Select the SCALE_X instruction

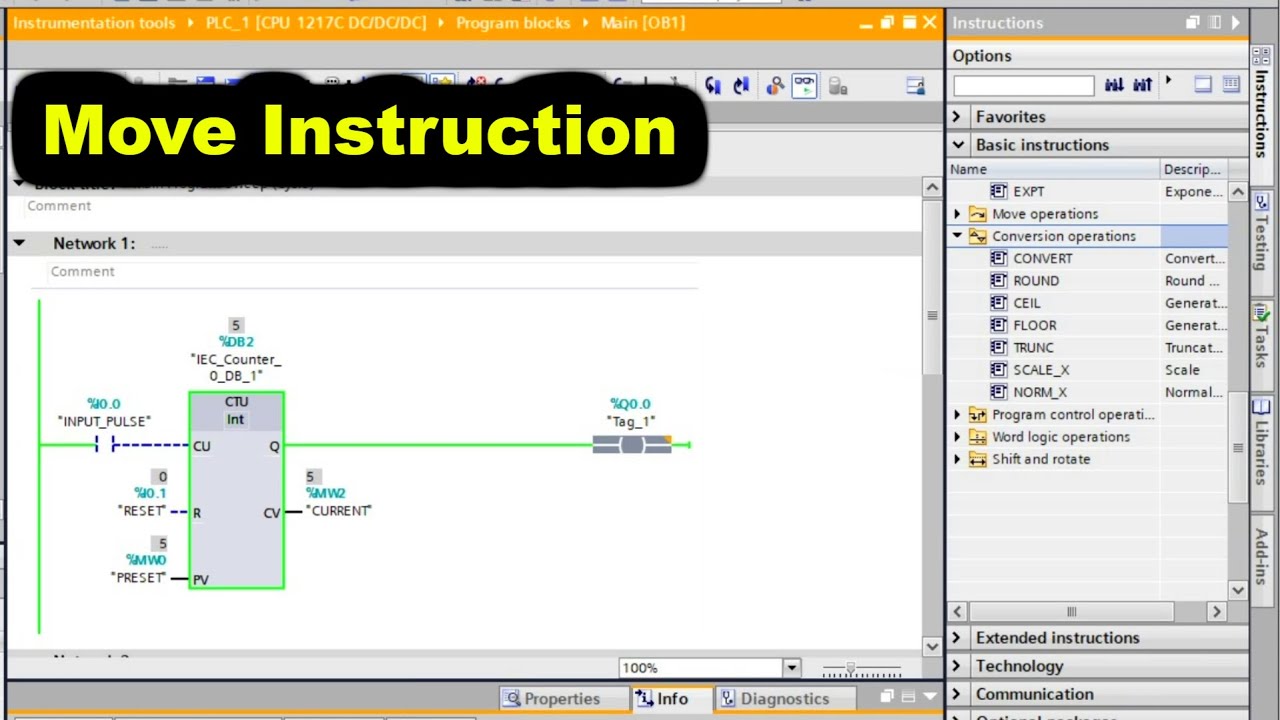click(x=1041, y=370)
